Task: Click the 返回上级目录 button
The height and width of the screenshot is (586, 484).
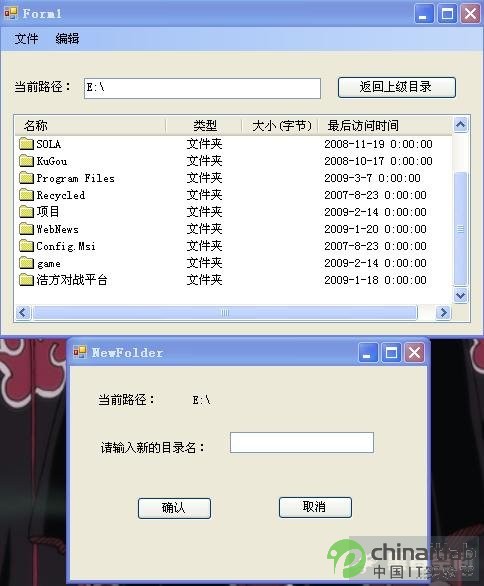Action: [397, 87]
